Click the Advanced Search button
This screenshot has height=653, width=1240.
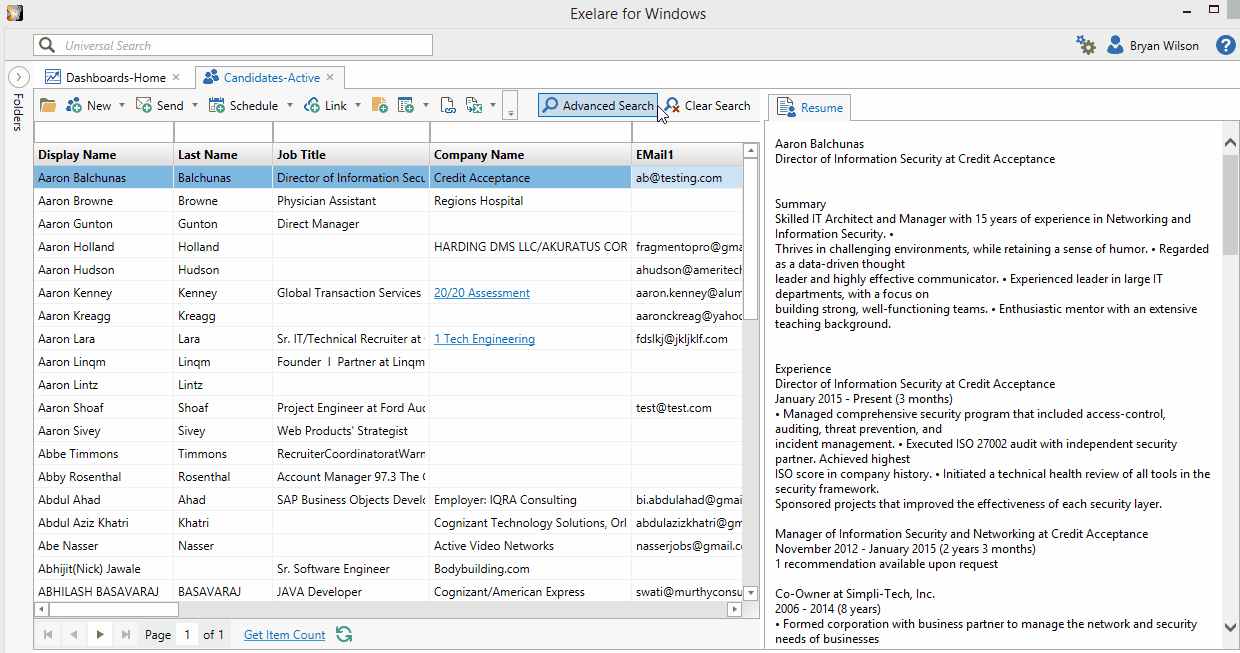[x=598, y=105]
